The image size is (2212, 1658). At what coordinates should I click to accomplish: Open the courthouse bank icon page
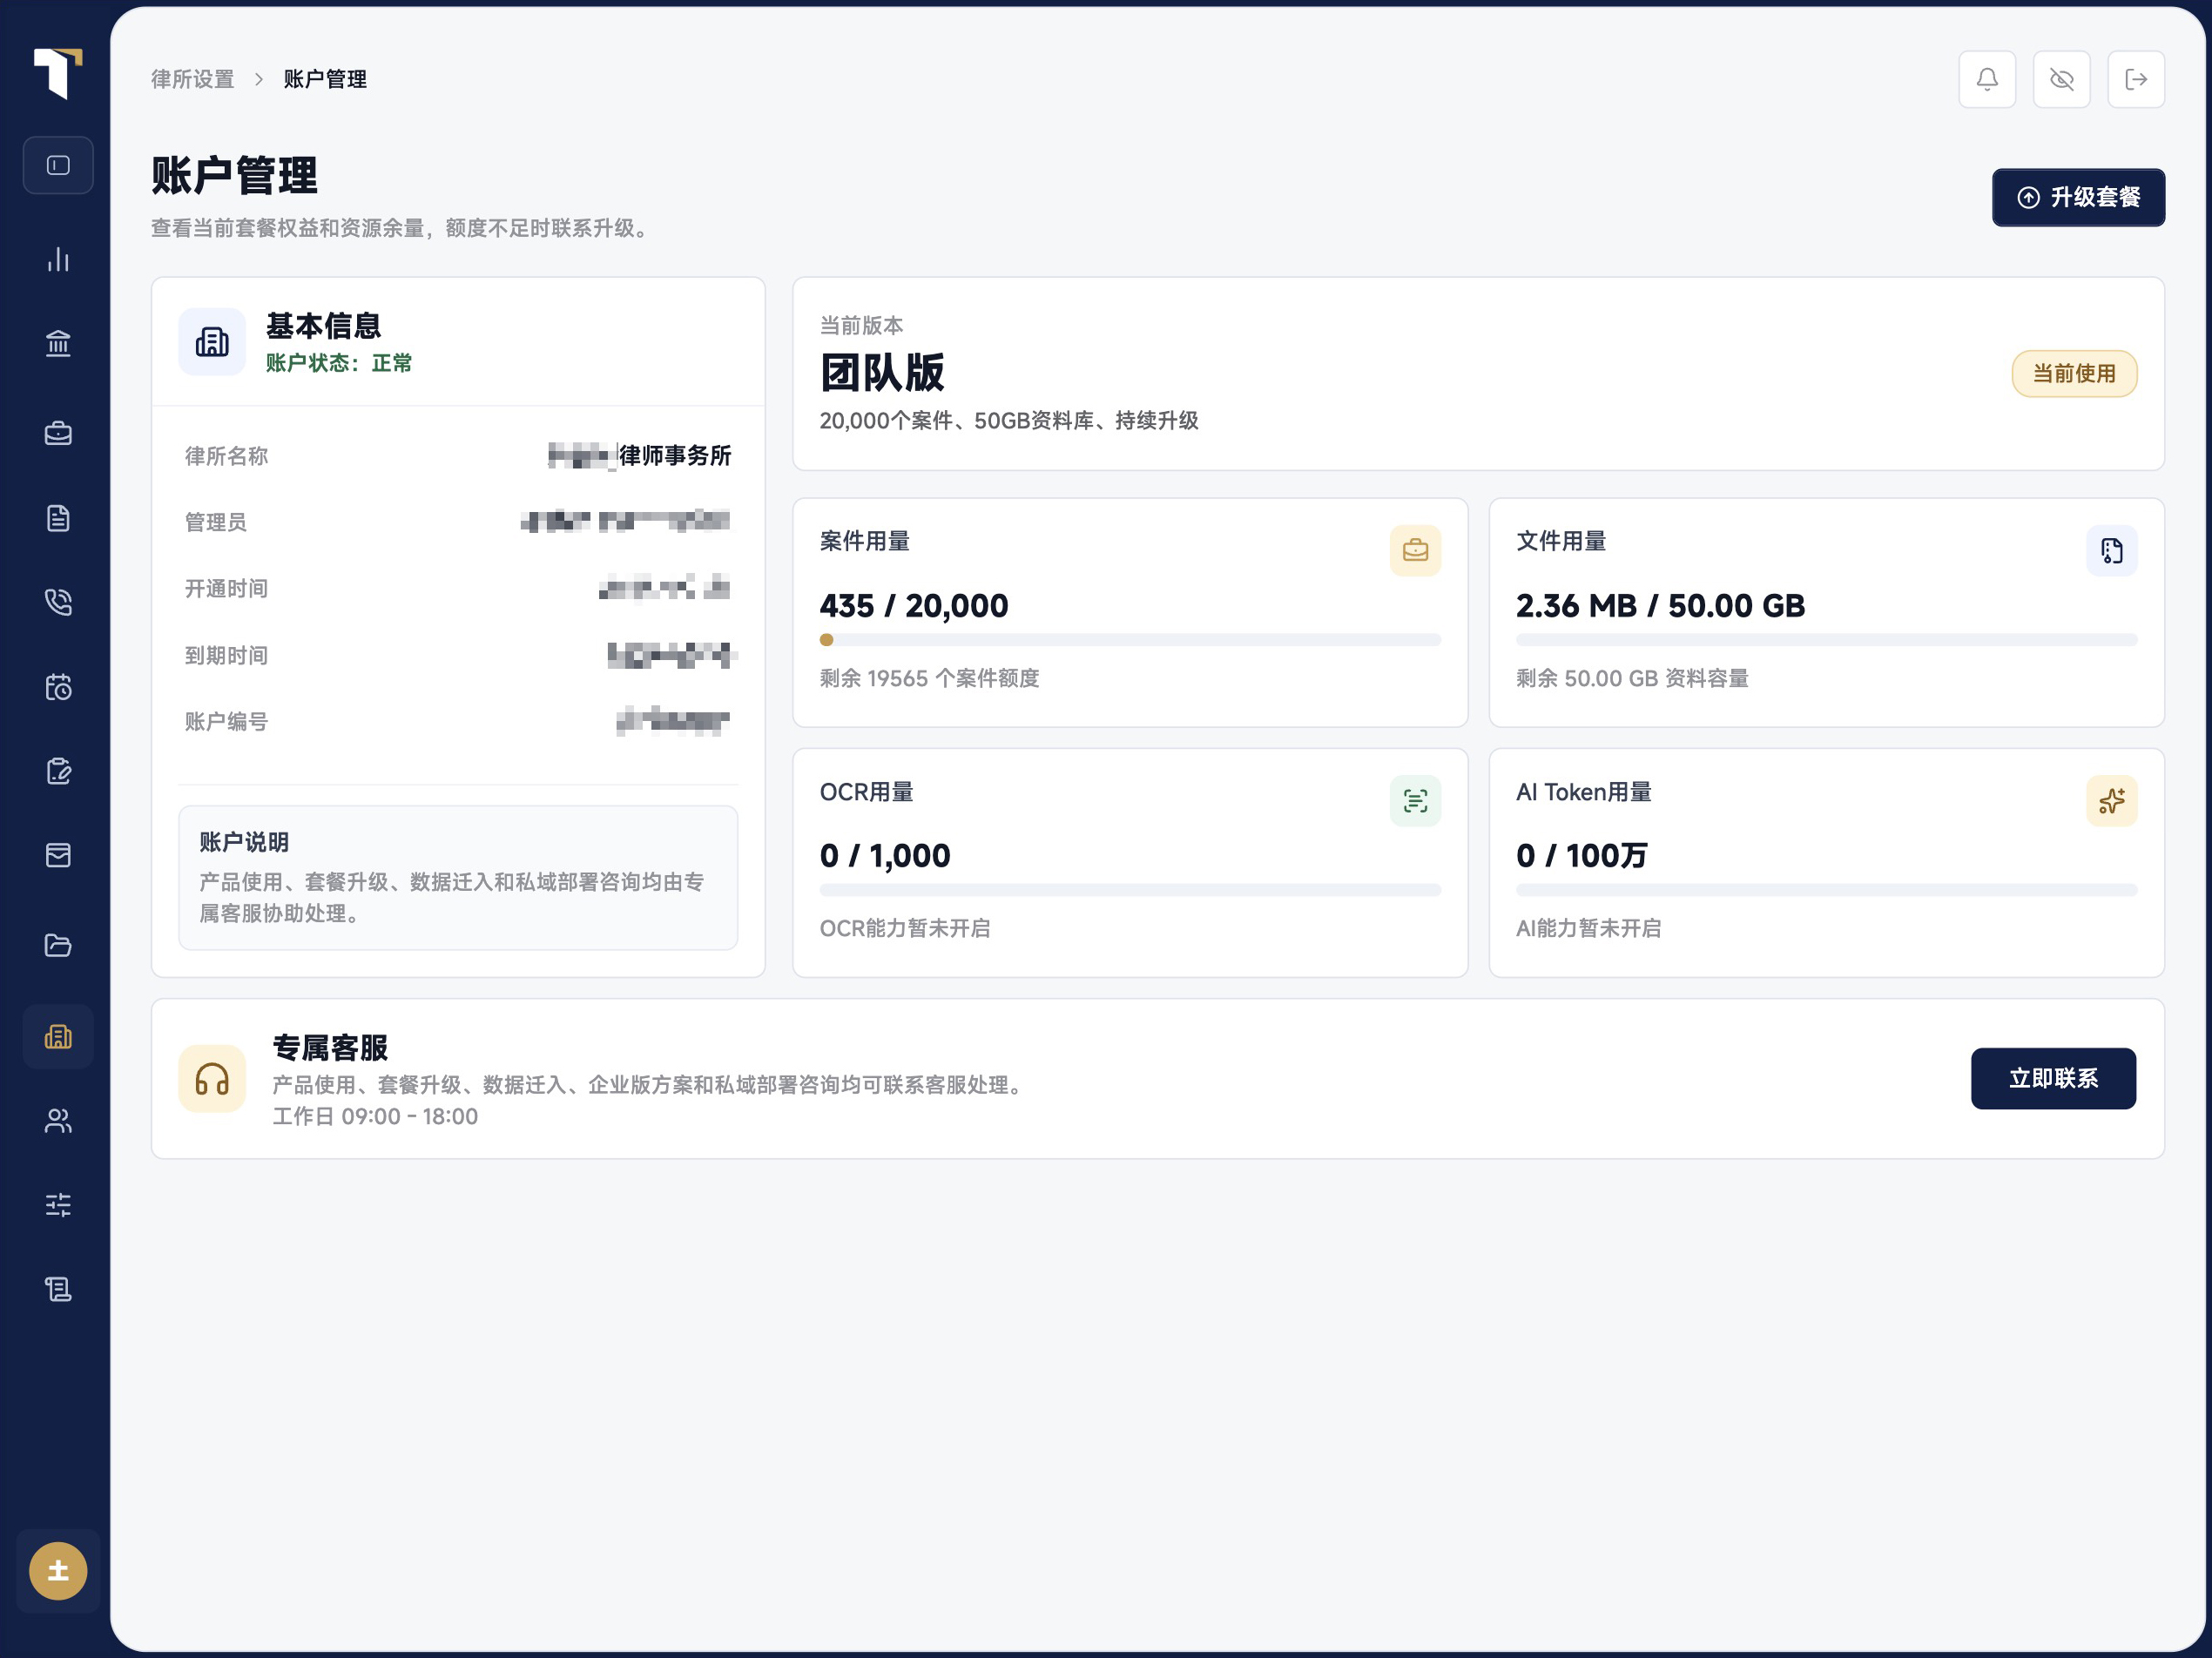pos(58,344)
